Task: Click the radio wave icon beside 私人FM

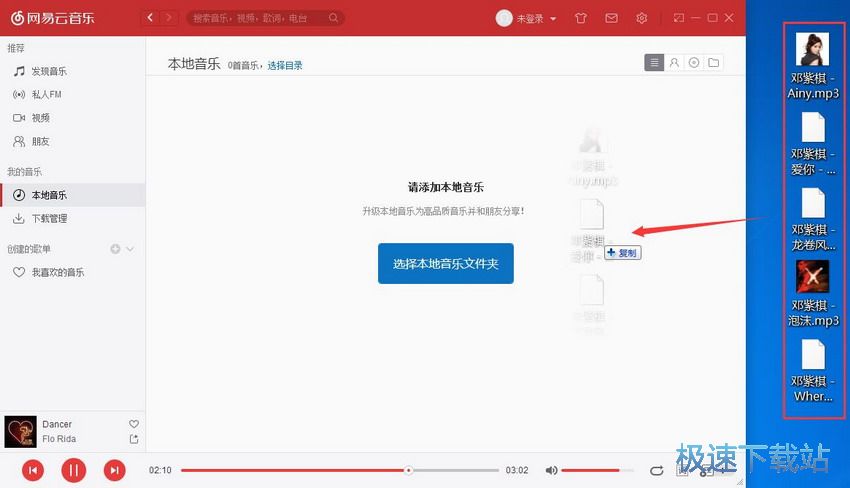Action: (19, 94)
